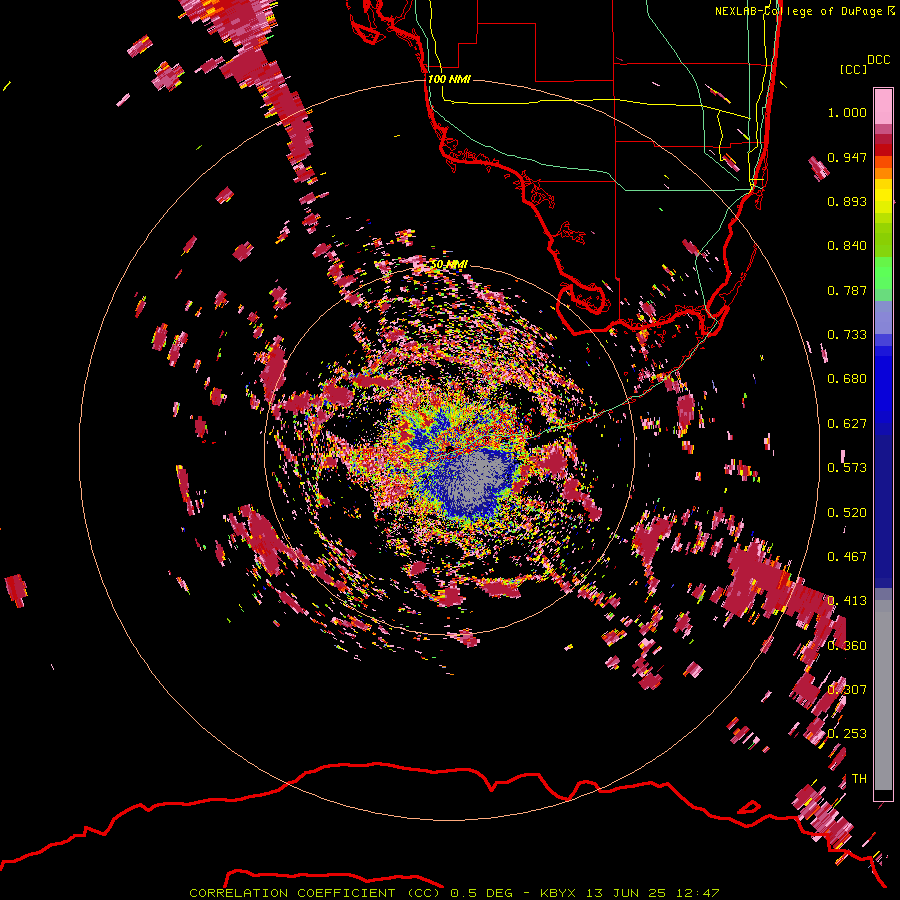900x900 pixels.
Task: Click the 0.253 scale value
Action: 847,734
